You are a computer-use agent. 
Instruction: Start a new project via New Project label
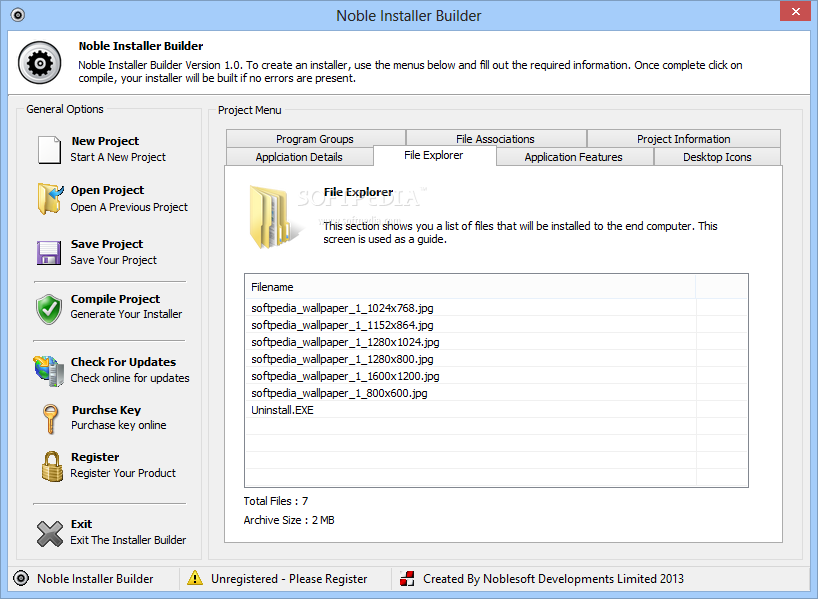click(105, 141)
